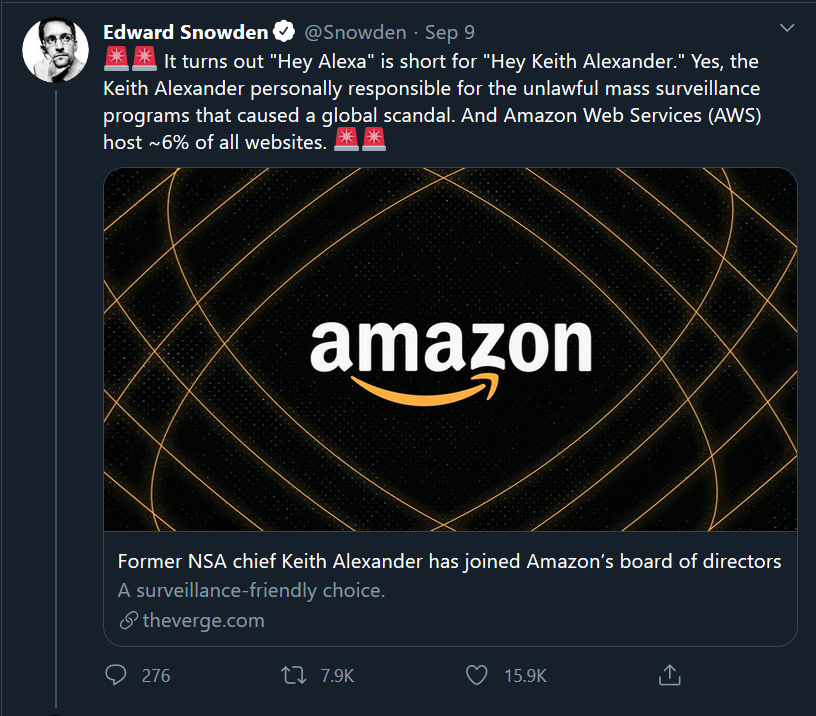Image resolution: width=816 pixels, height=716 pixels.
Task: Click the 'A surveillance-friendly choice.' description
Action: pyautogui.click(x=251, y=591)
